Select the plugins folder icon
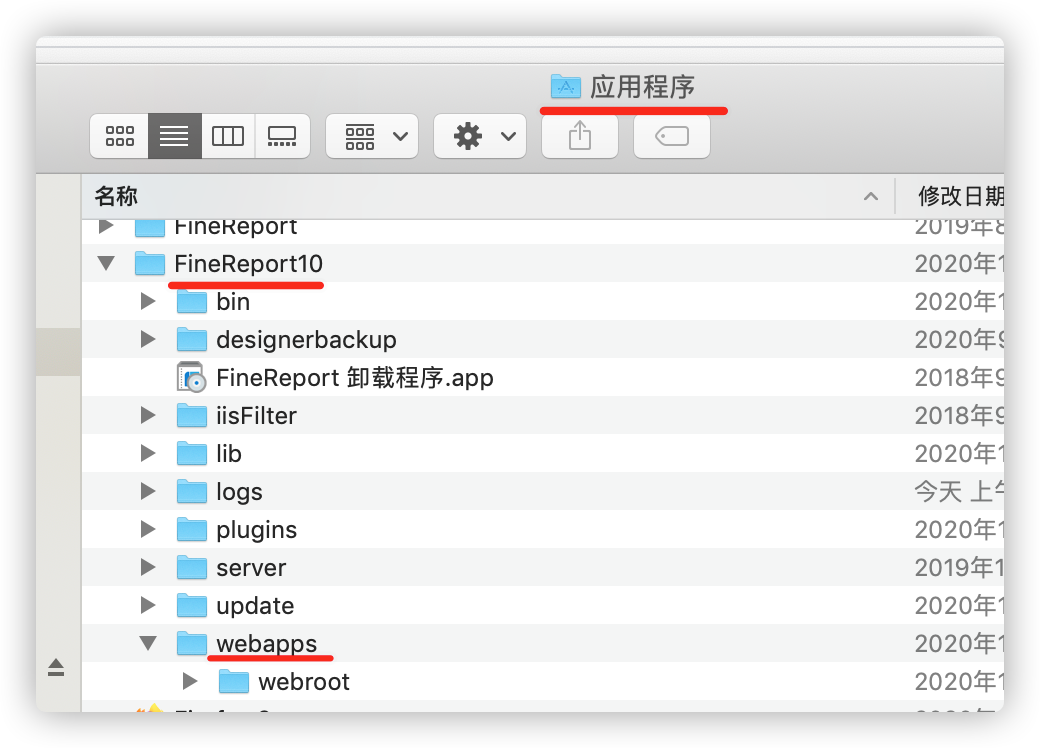This screenshot has height=748, width=1040. 192,529
